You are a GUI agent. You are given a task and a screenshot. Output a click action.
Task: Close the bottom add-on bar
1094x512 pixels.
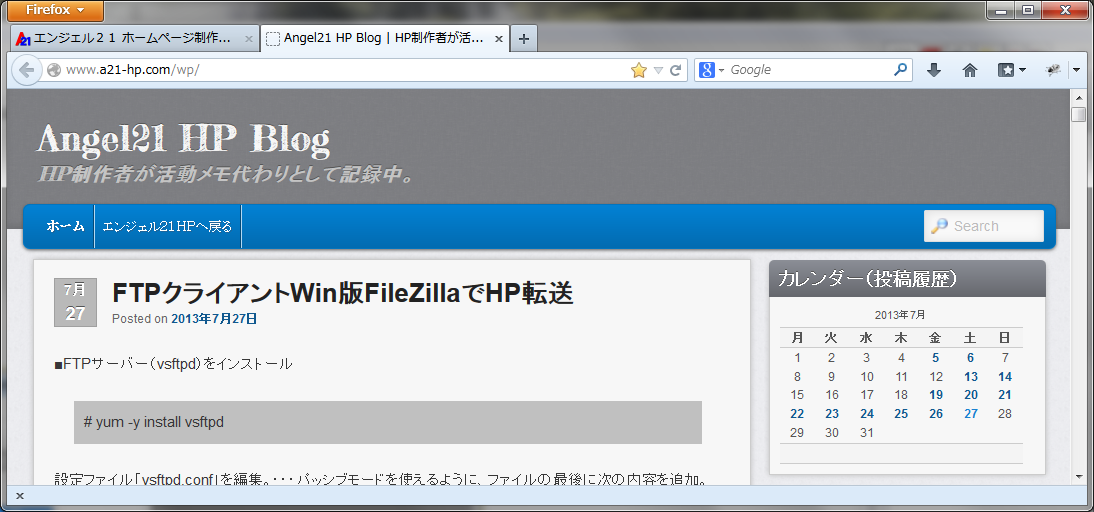coord(20,496)
